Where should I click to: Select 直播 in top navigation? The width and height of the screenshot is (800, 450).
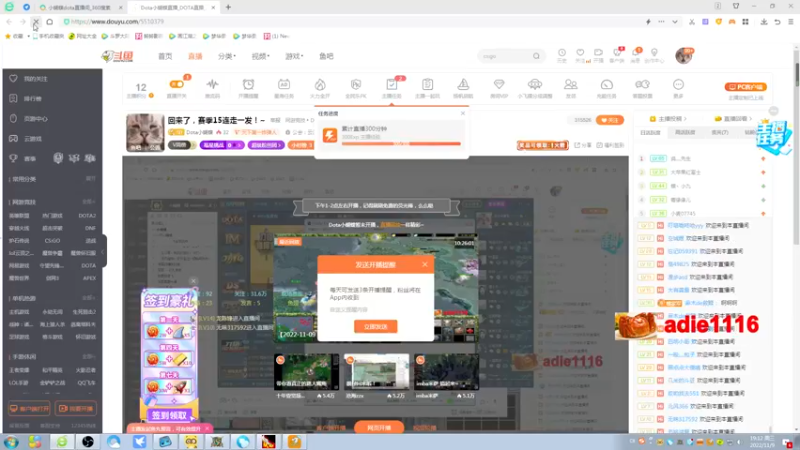(x=195, y=56)
